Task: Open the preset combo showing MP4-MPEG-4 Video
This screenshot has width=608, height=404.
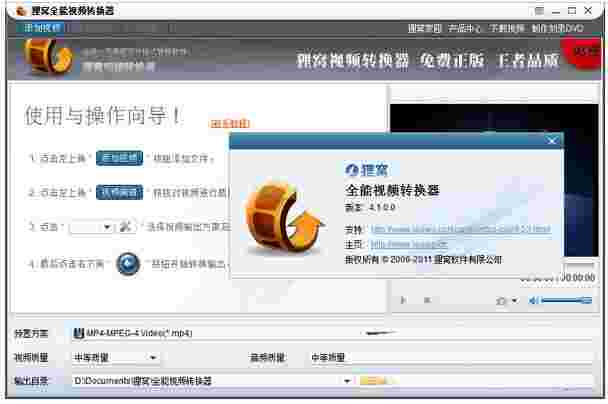Action: click(332, 333)
